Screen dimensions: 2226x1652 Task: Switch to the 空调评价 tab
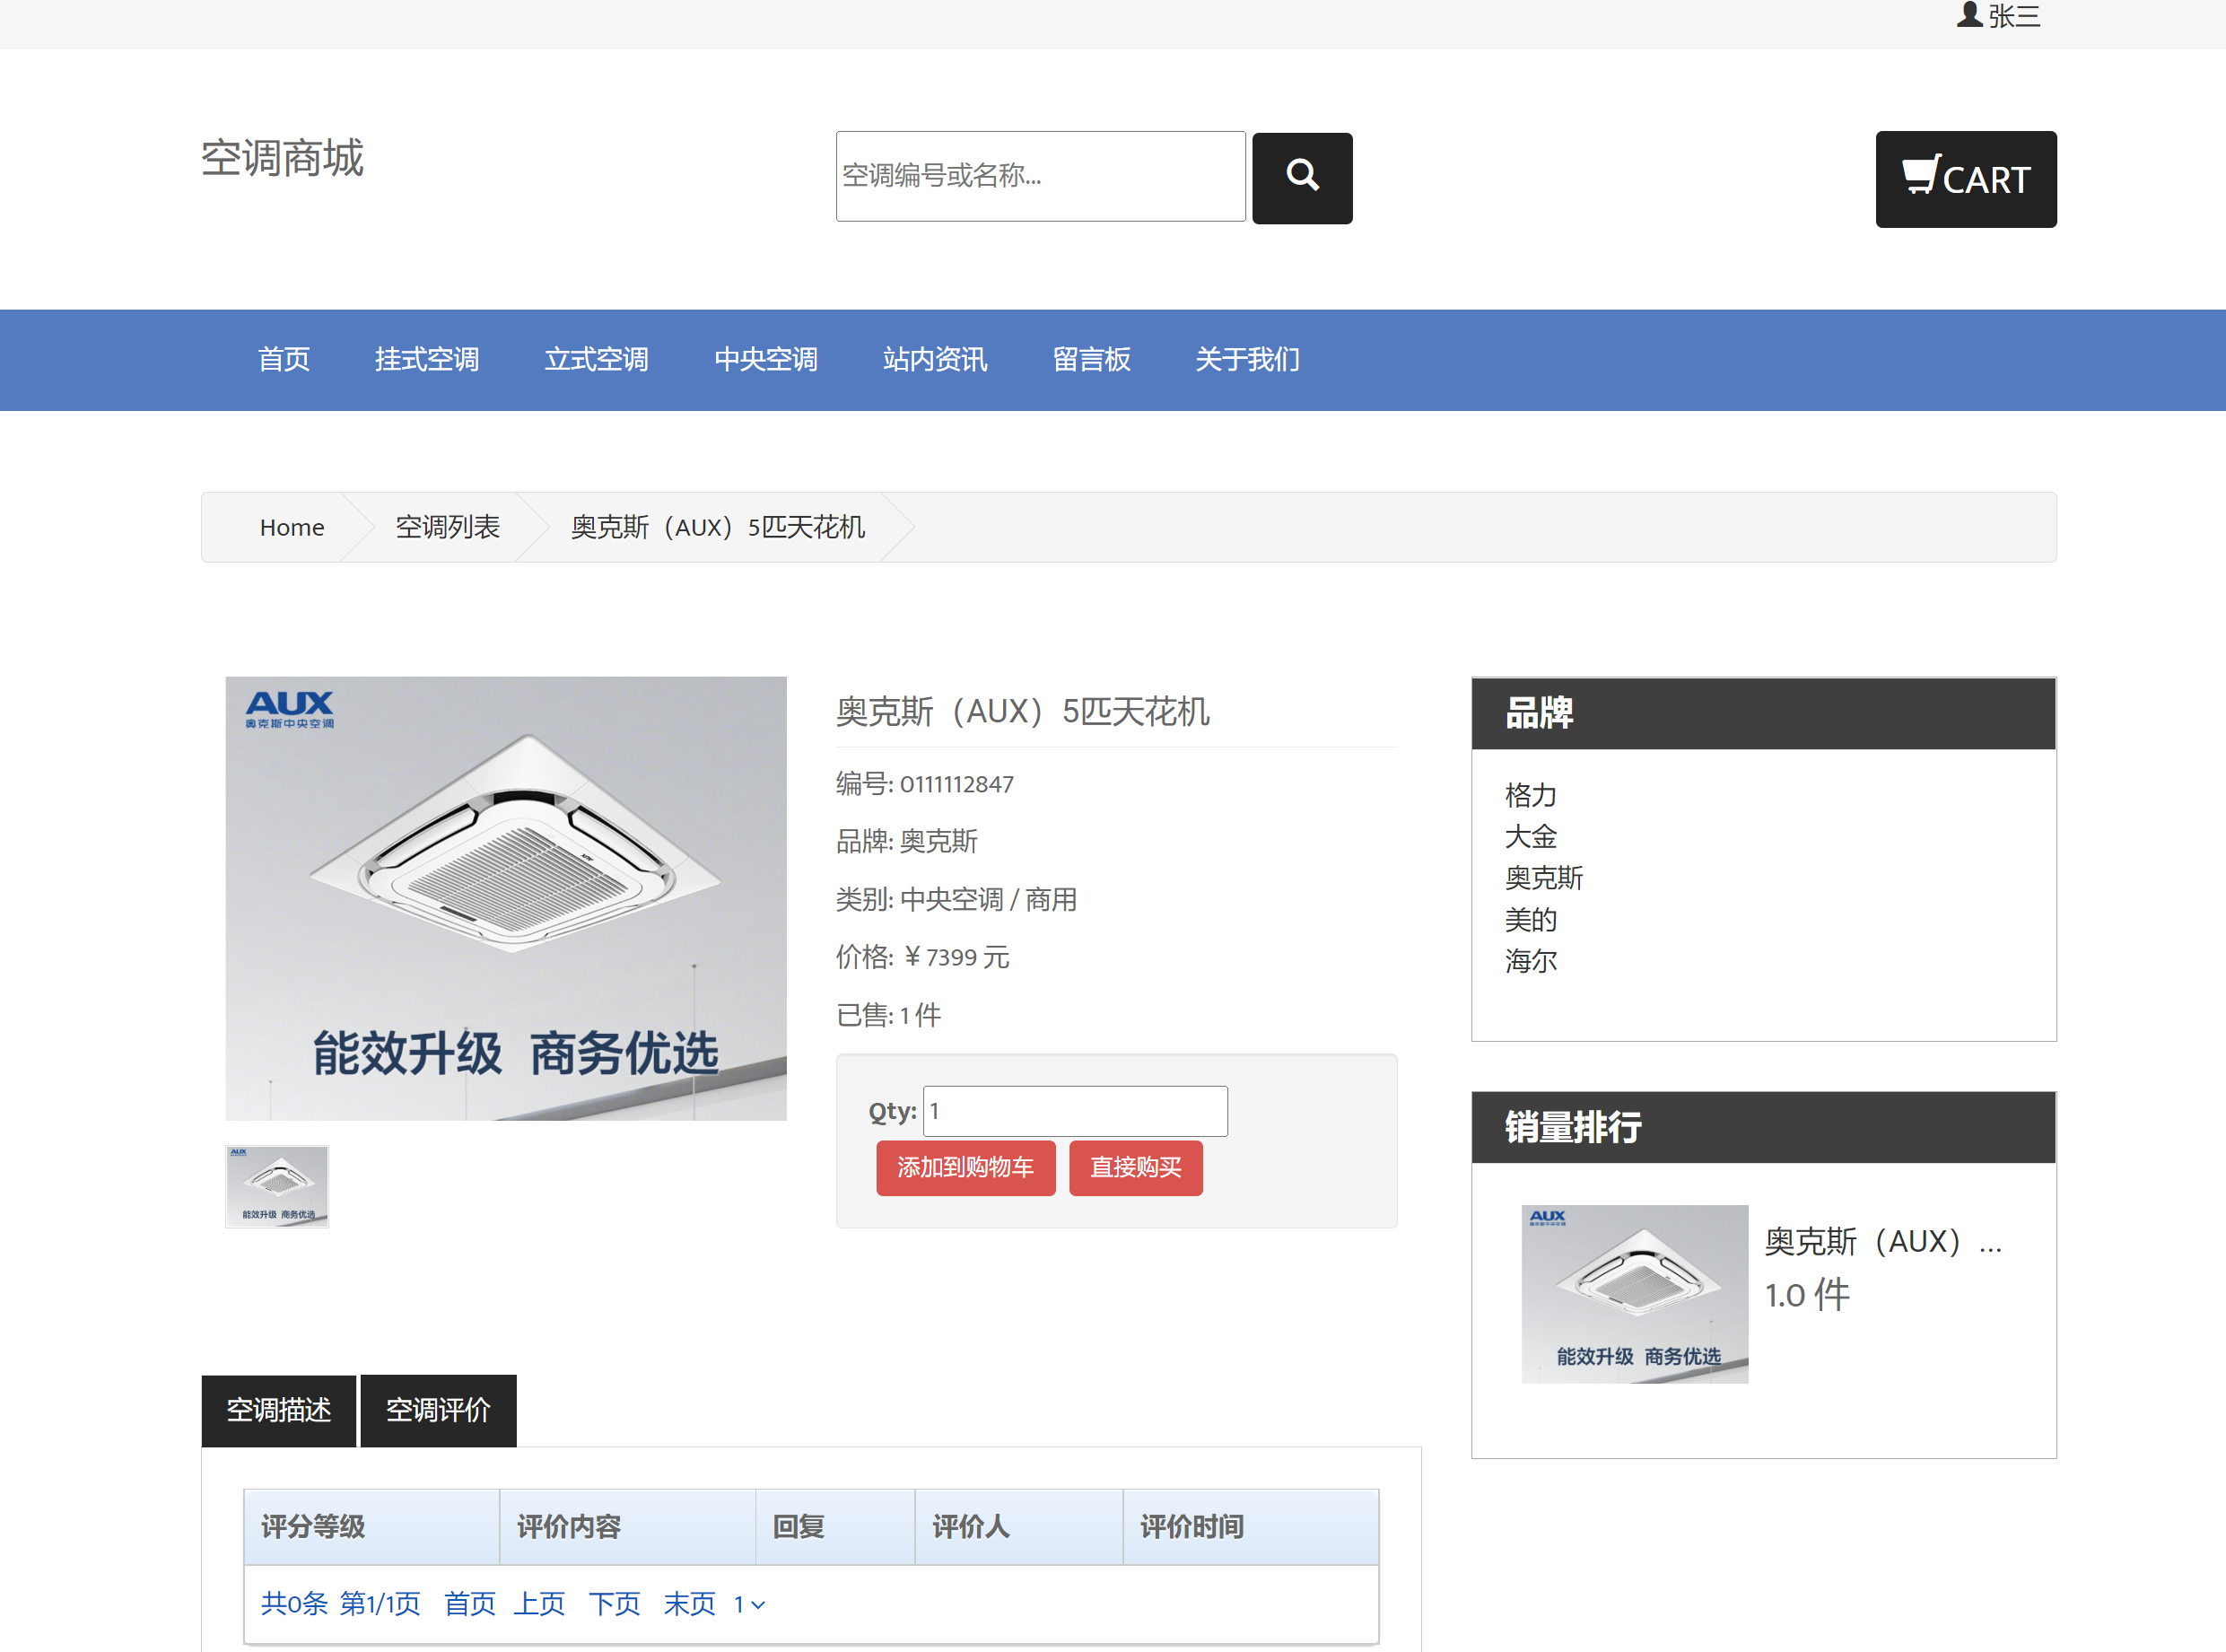tap(437, 1410)
